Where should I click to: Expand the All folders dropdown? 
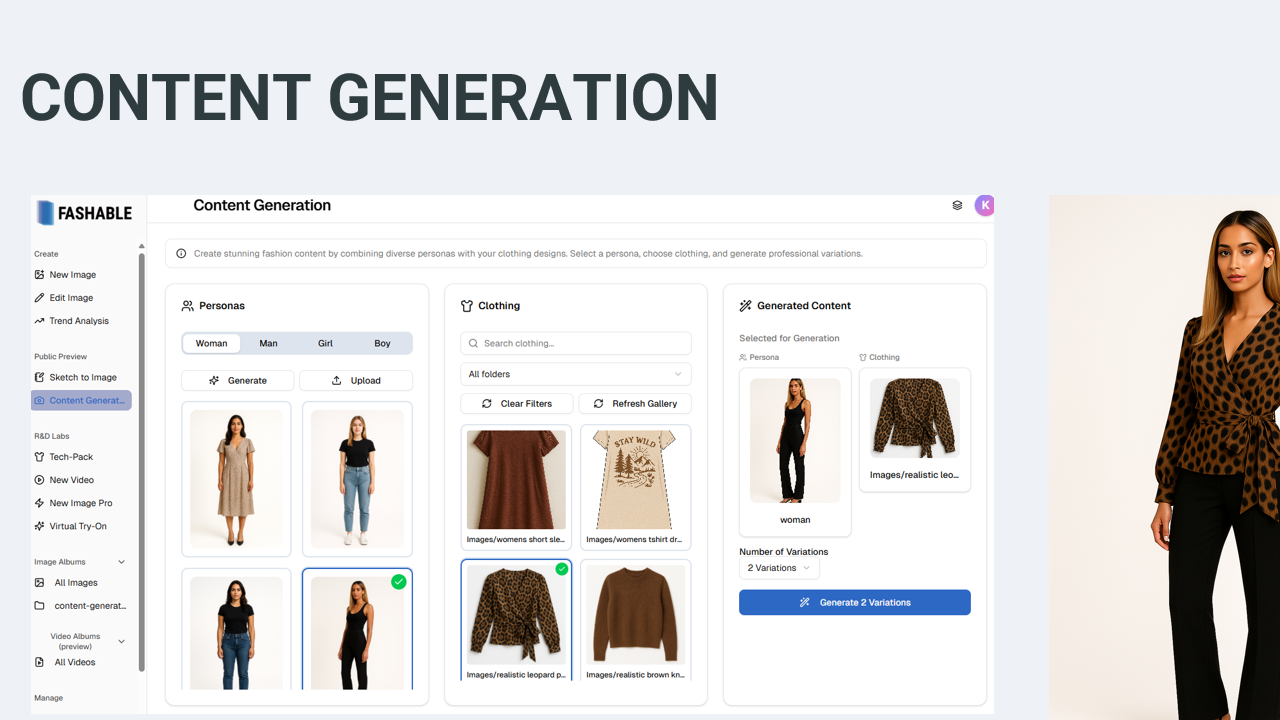(x=576, y=374)
